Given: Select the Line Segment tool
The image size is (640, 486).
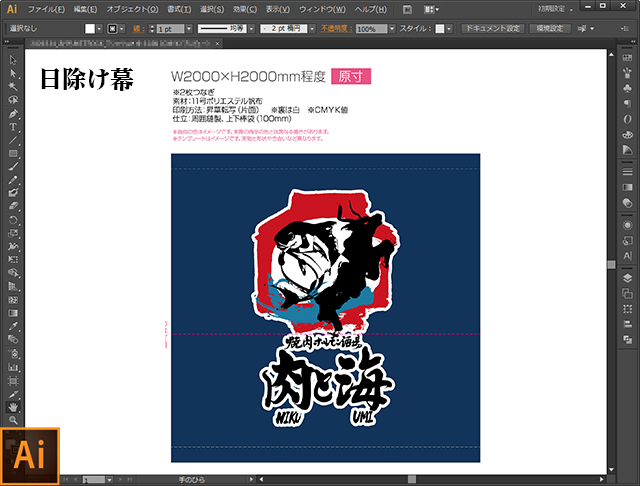Looking at the screenshot, I should (13, 140).
